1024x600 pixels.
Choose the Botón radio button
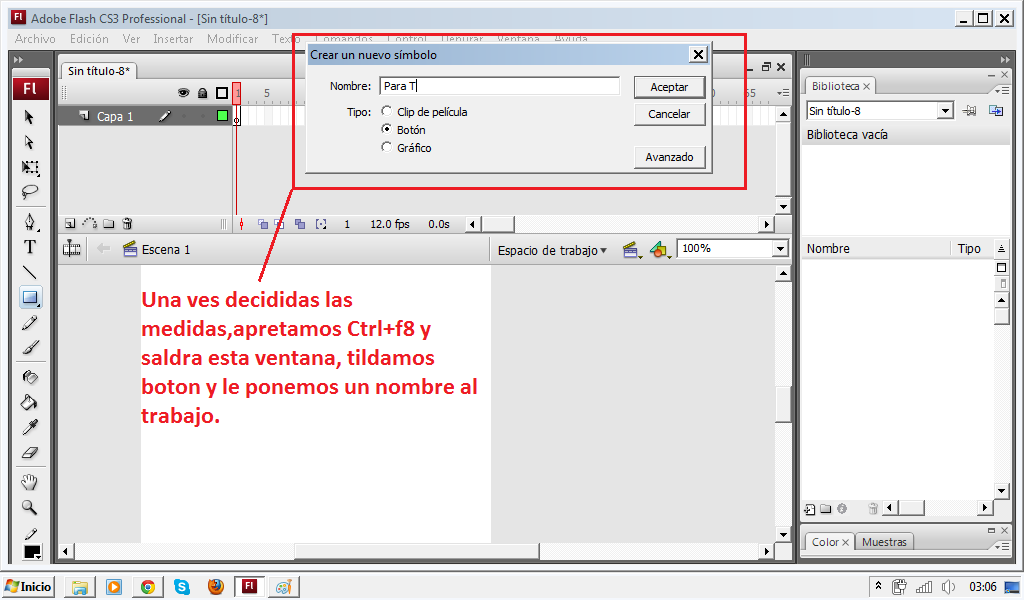[x=387, y=129]
